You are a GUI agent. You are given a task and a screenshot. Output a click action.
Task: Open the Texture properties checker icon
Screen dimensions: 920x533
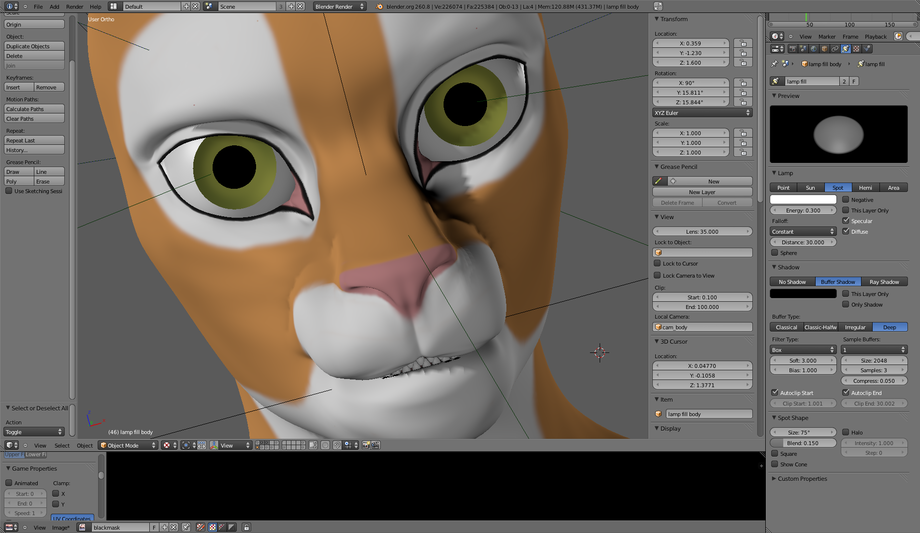pyautogui.click(x=856, y=49)
